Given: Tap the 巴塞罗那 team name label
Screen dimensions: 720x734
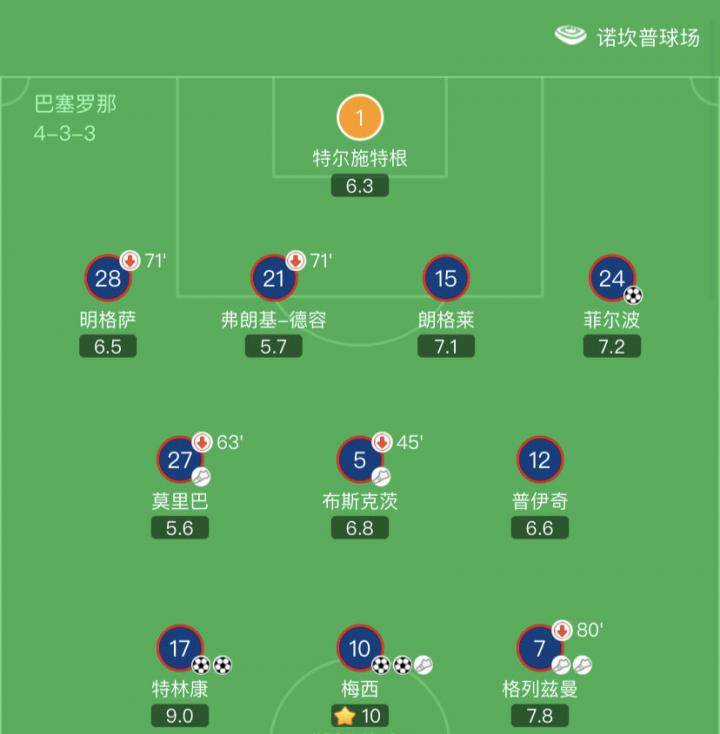Looking at the screenshot, I should 75,104.
